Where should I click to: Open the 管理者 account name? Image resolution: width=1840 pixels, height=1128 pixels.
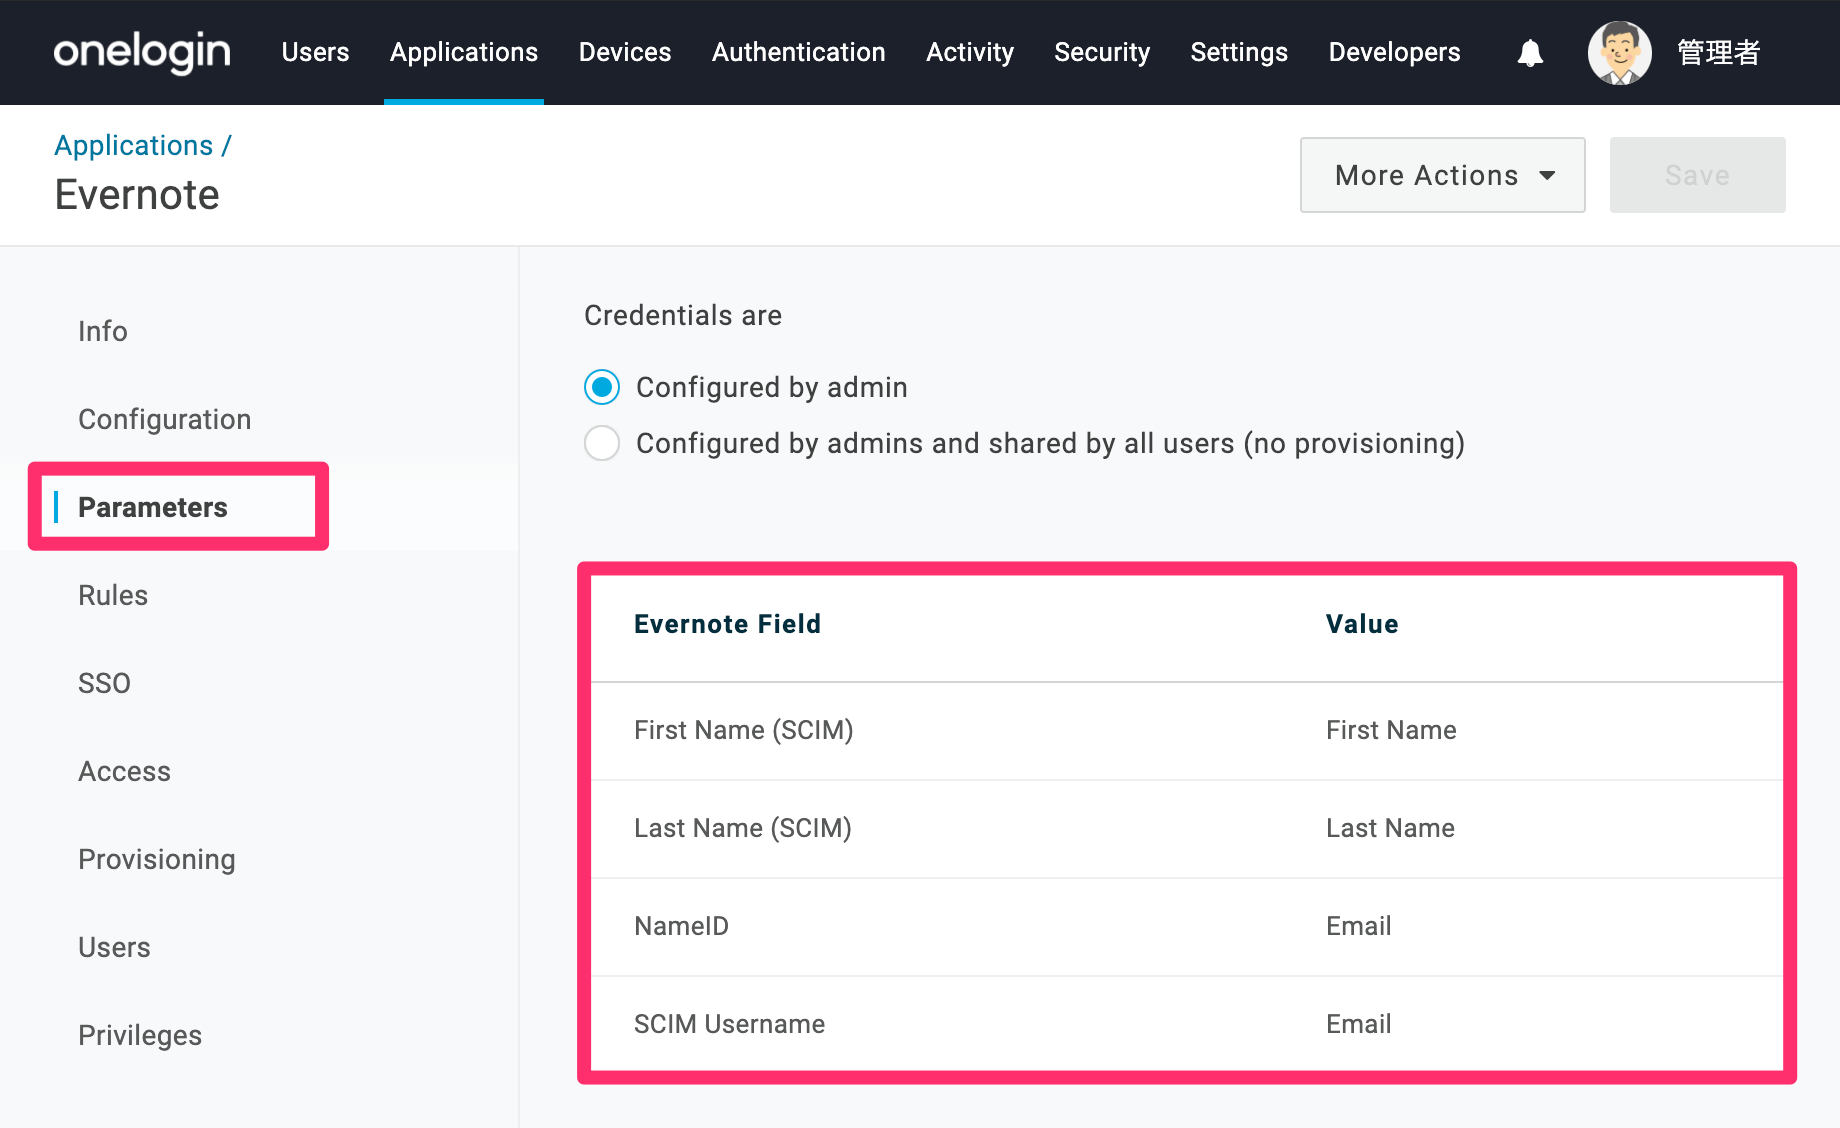click(1718, 53)
